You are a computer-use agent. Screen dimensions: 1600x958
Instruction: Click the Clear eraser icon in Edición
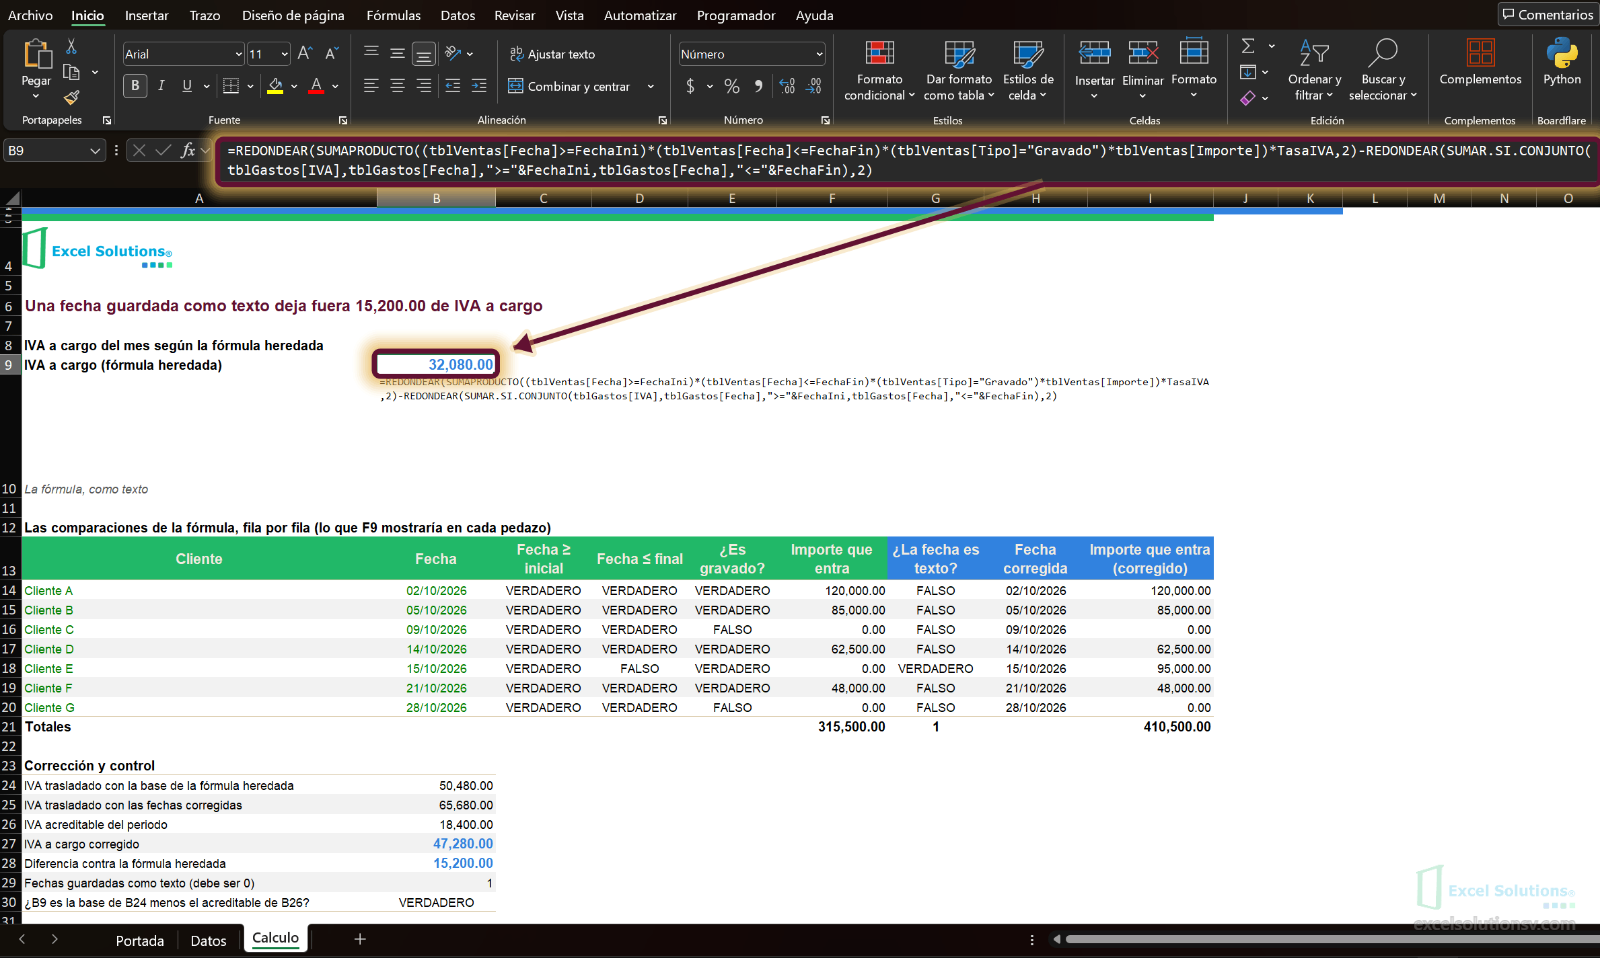point(1248,98)
